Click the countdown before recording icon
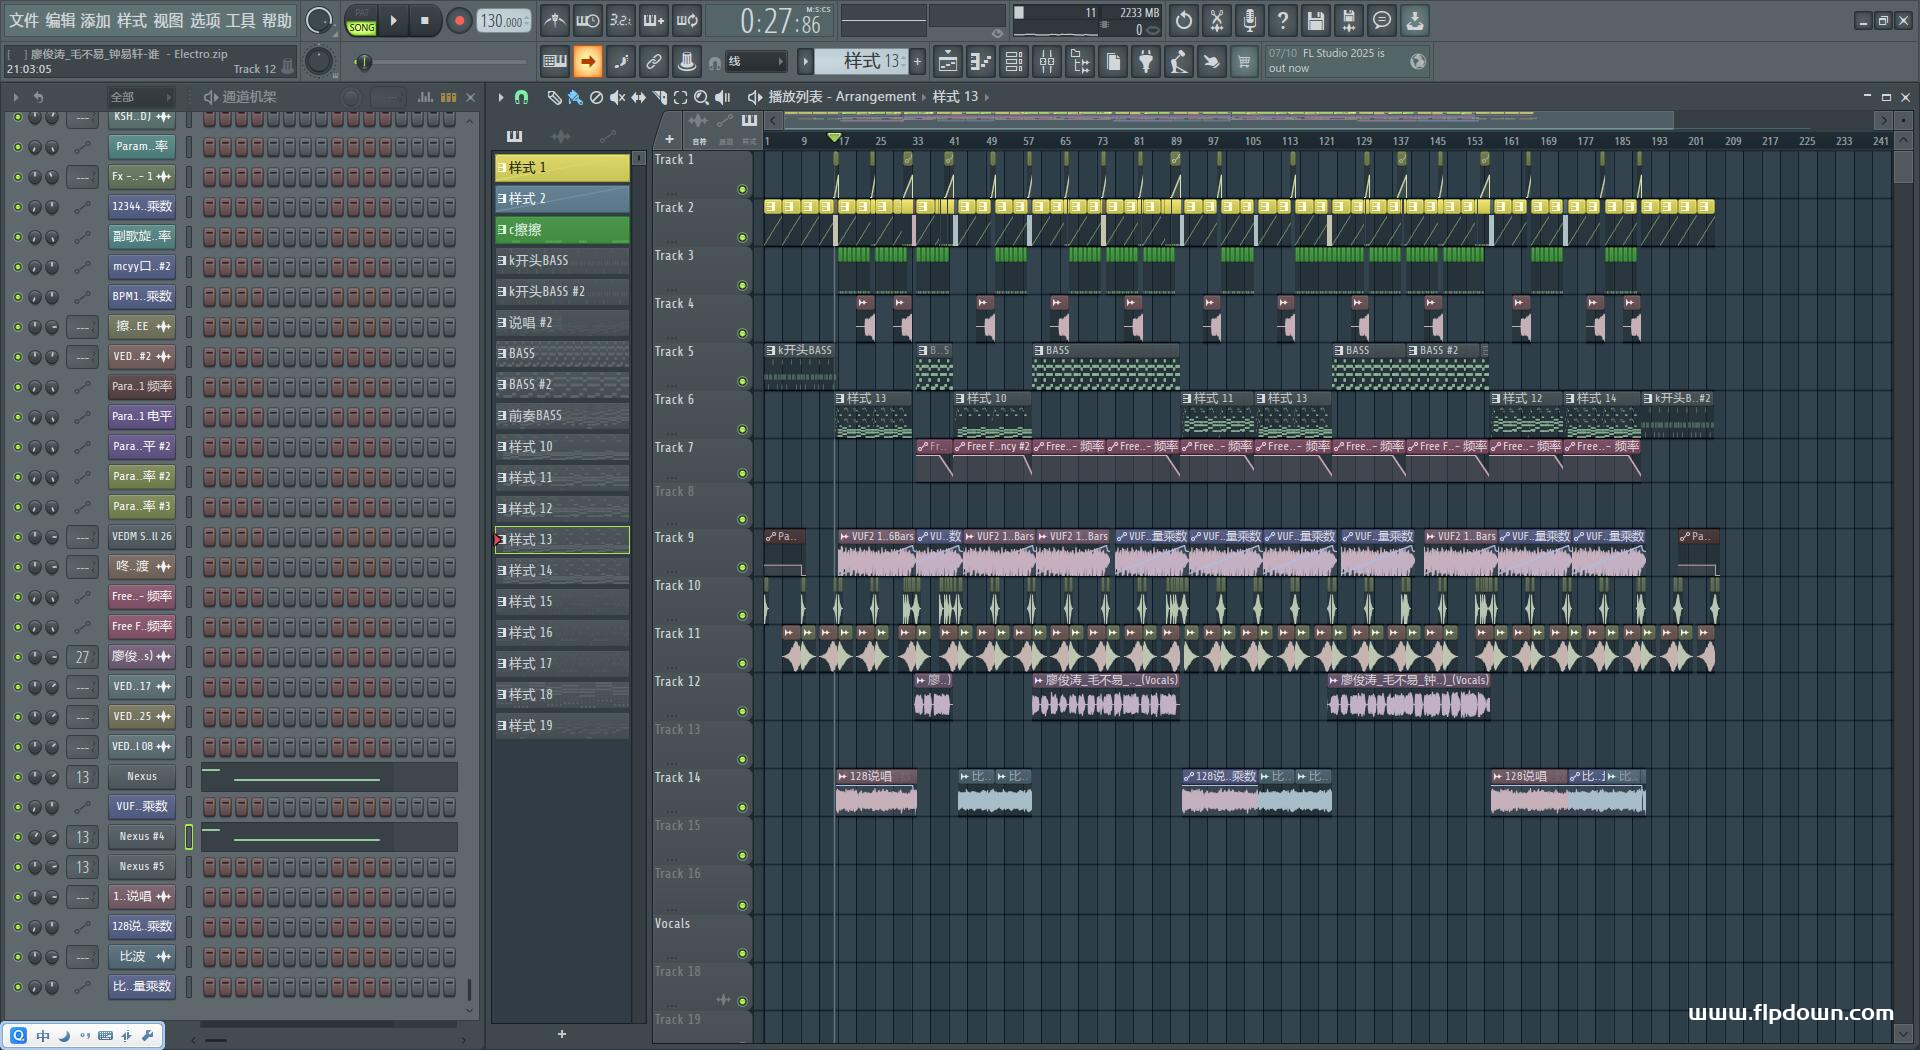 click(x=621, y=20)
